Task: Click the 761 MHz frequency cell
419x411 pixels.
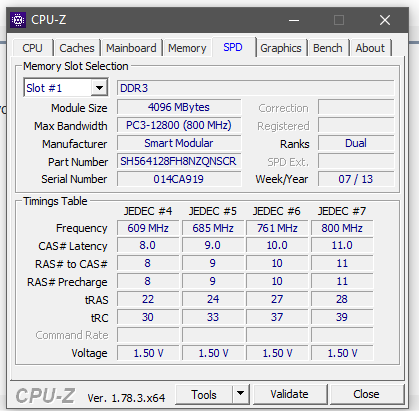Action: [277, 228]
